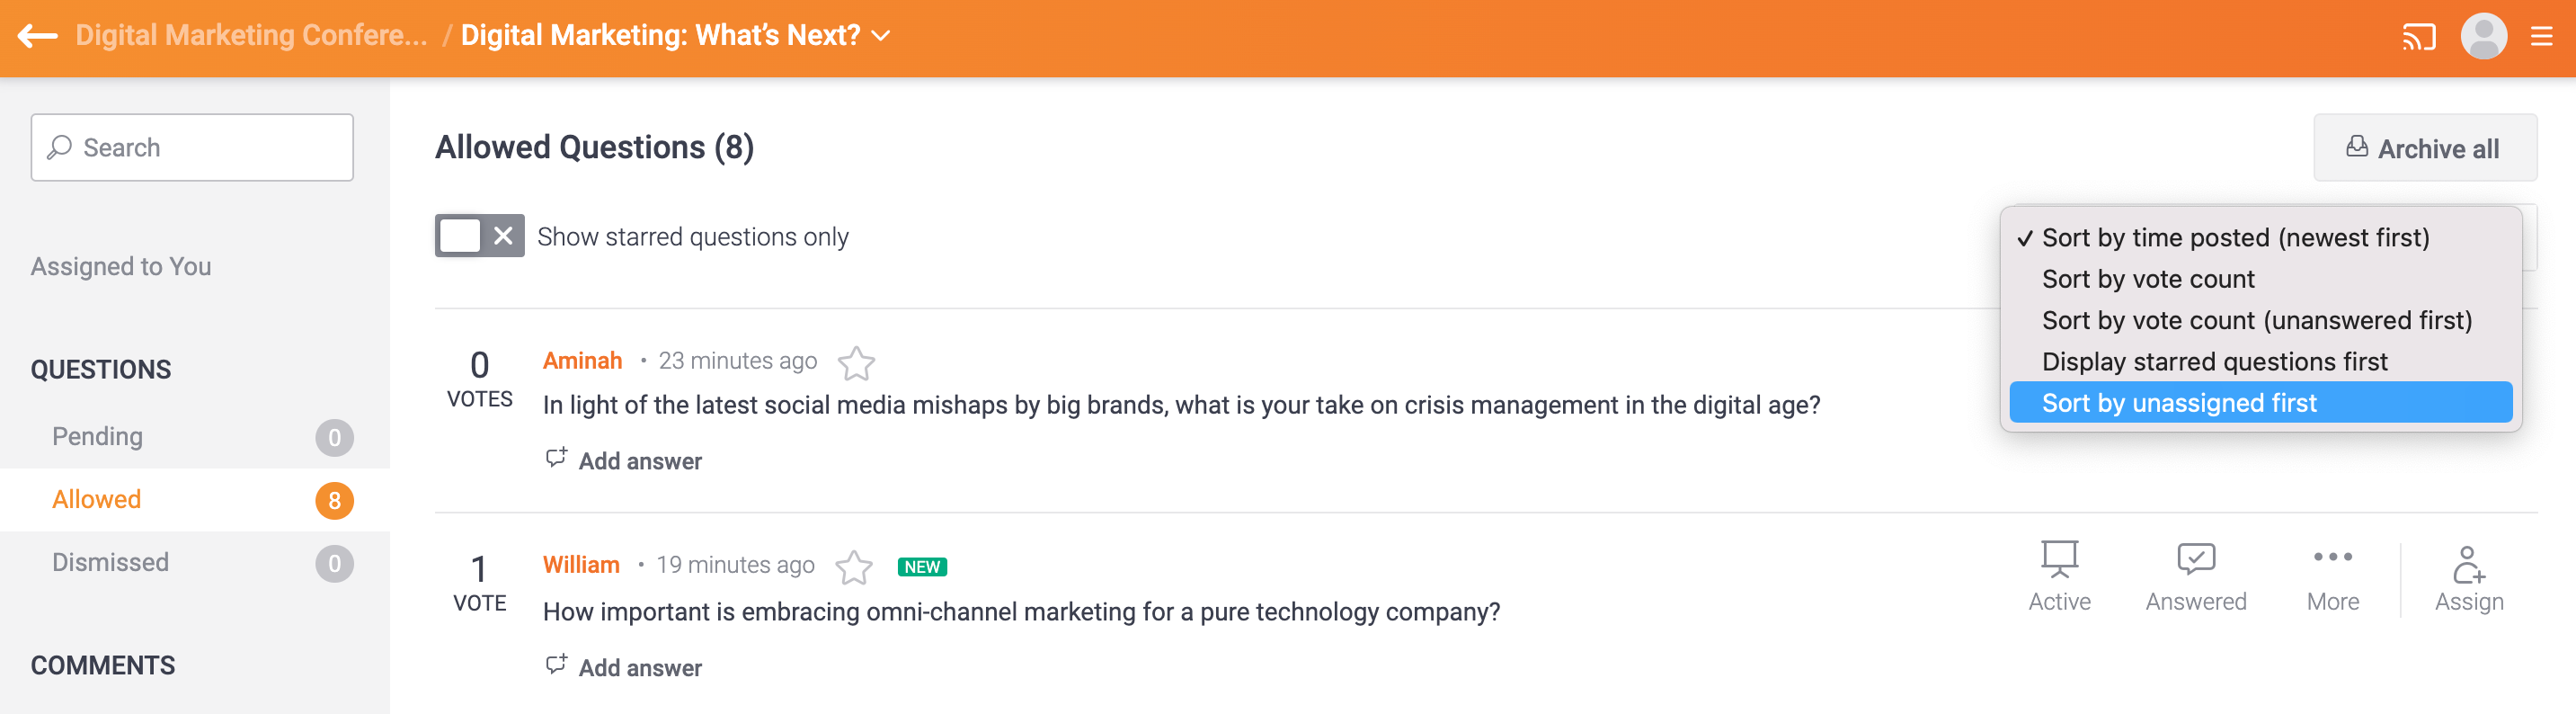Click the back arrow icon
2576x714 pixels.
38,36
